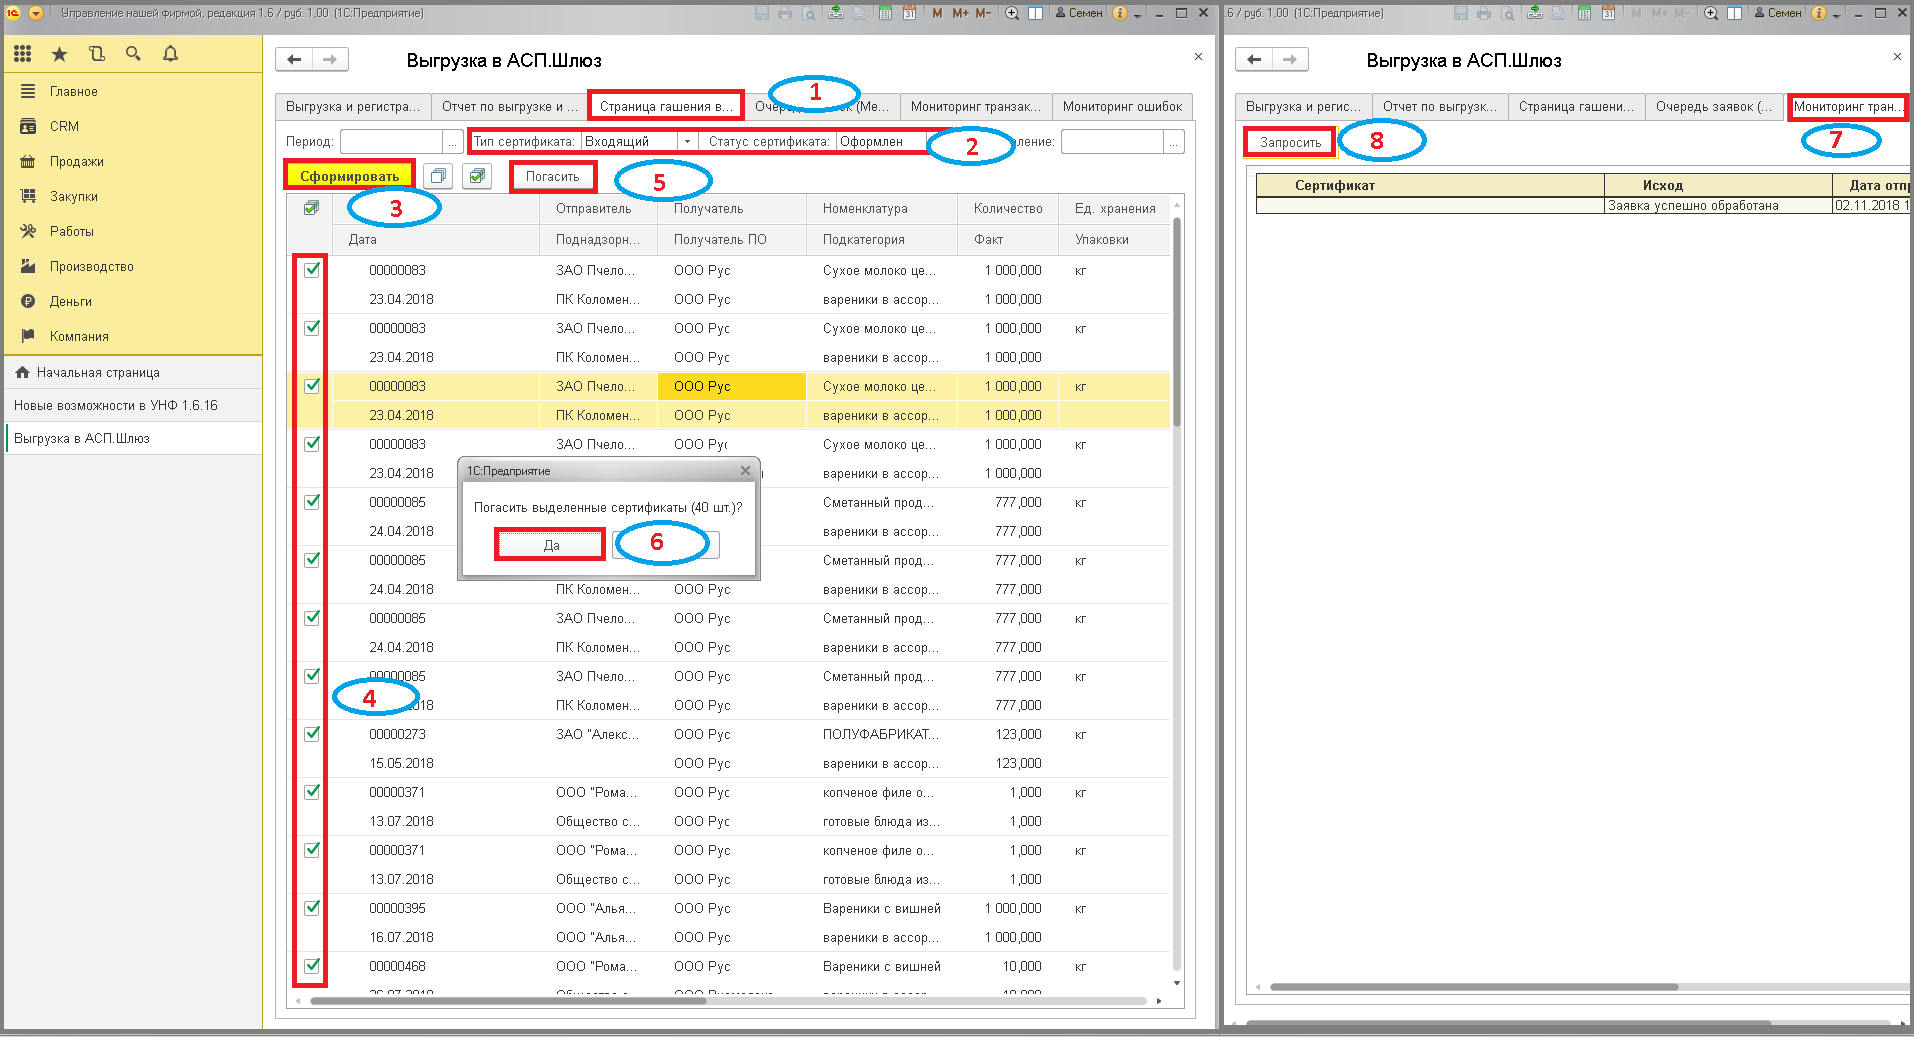This screenshot has height=1037, width=1914.
Task: Open calendar icon in left window titlebar
Action: point(909,13)
